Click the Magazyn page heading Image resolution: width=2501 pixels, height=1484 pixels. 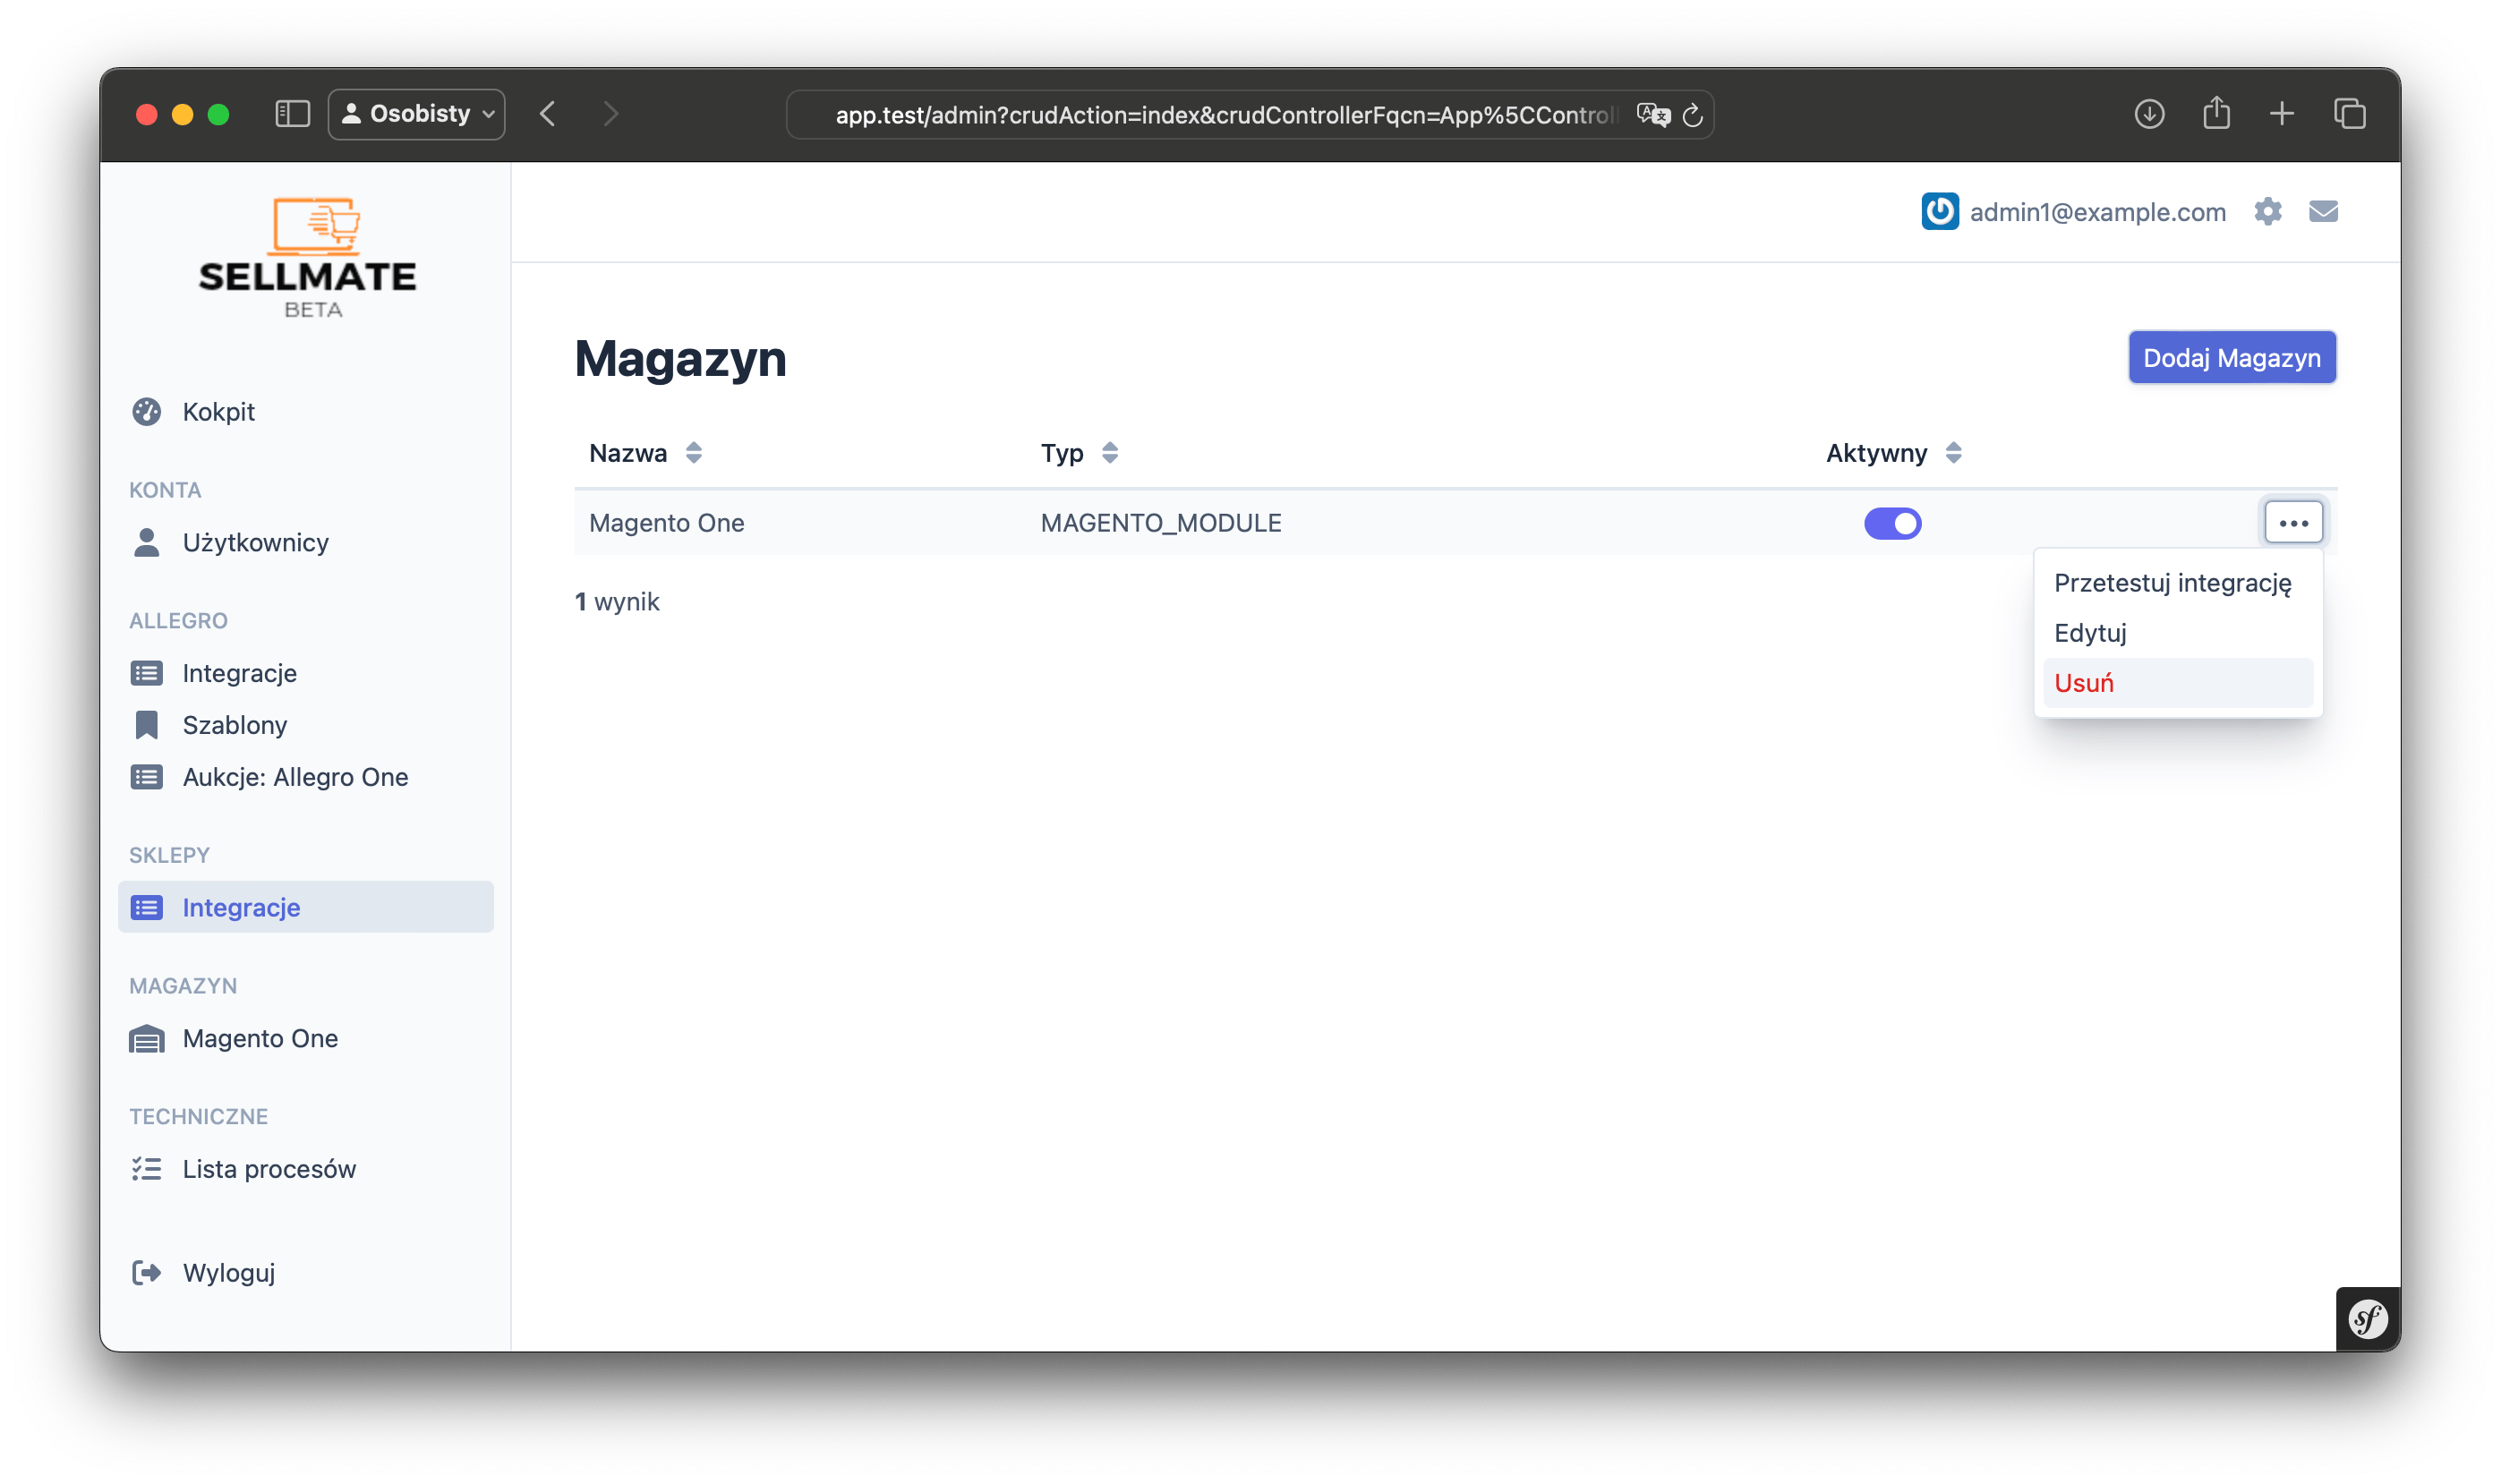[681, 359]
